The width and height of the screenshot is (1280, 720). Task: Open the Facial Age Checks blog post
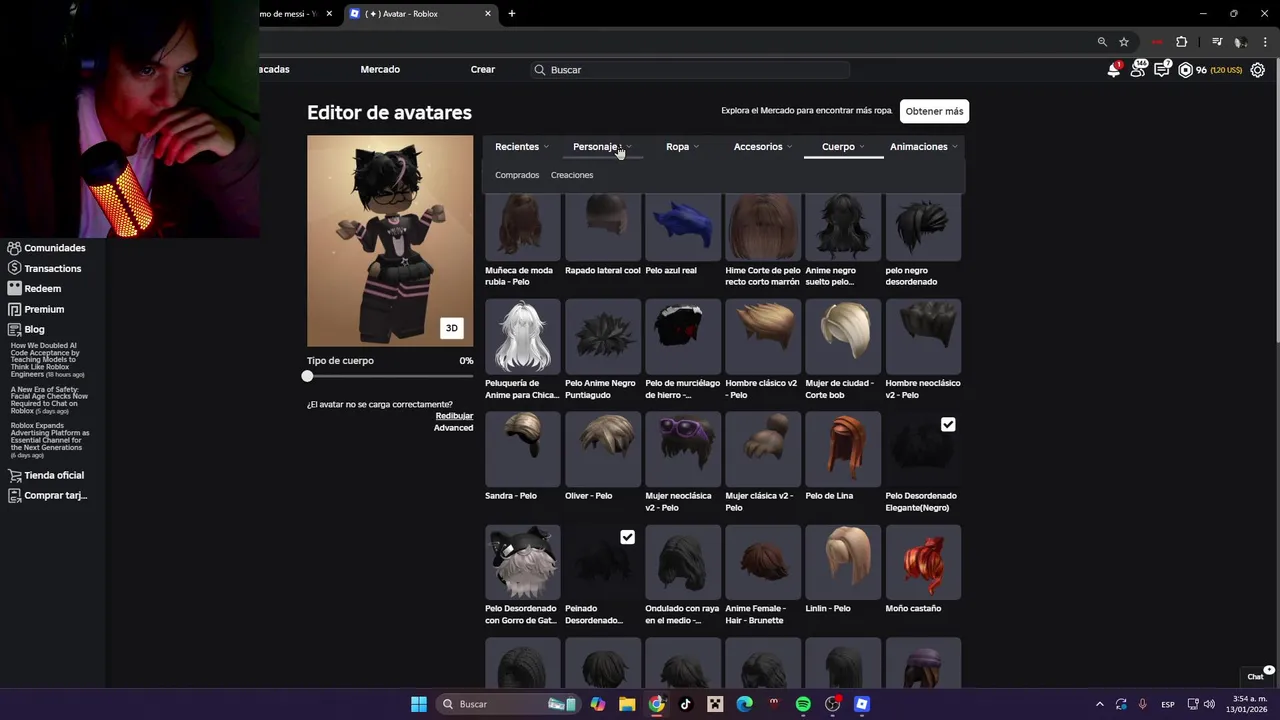click(49, 400)
